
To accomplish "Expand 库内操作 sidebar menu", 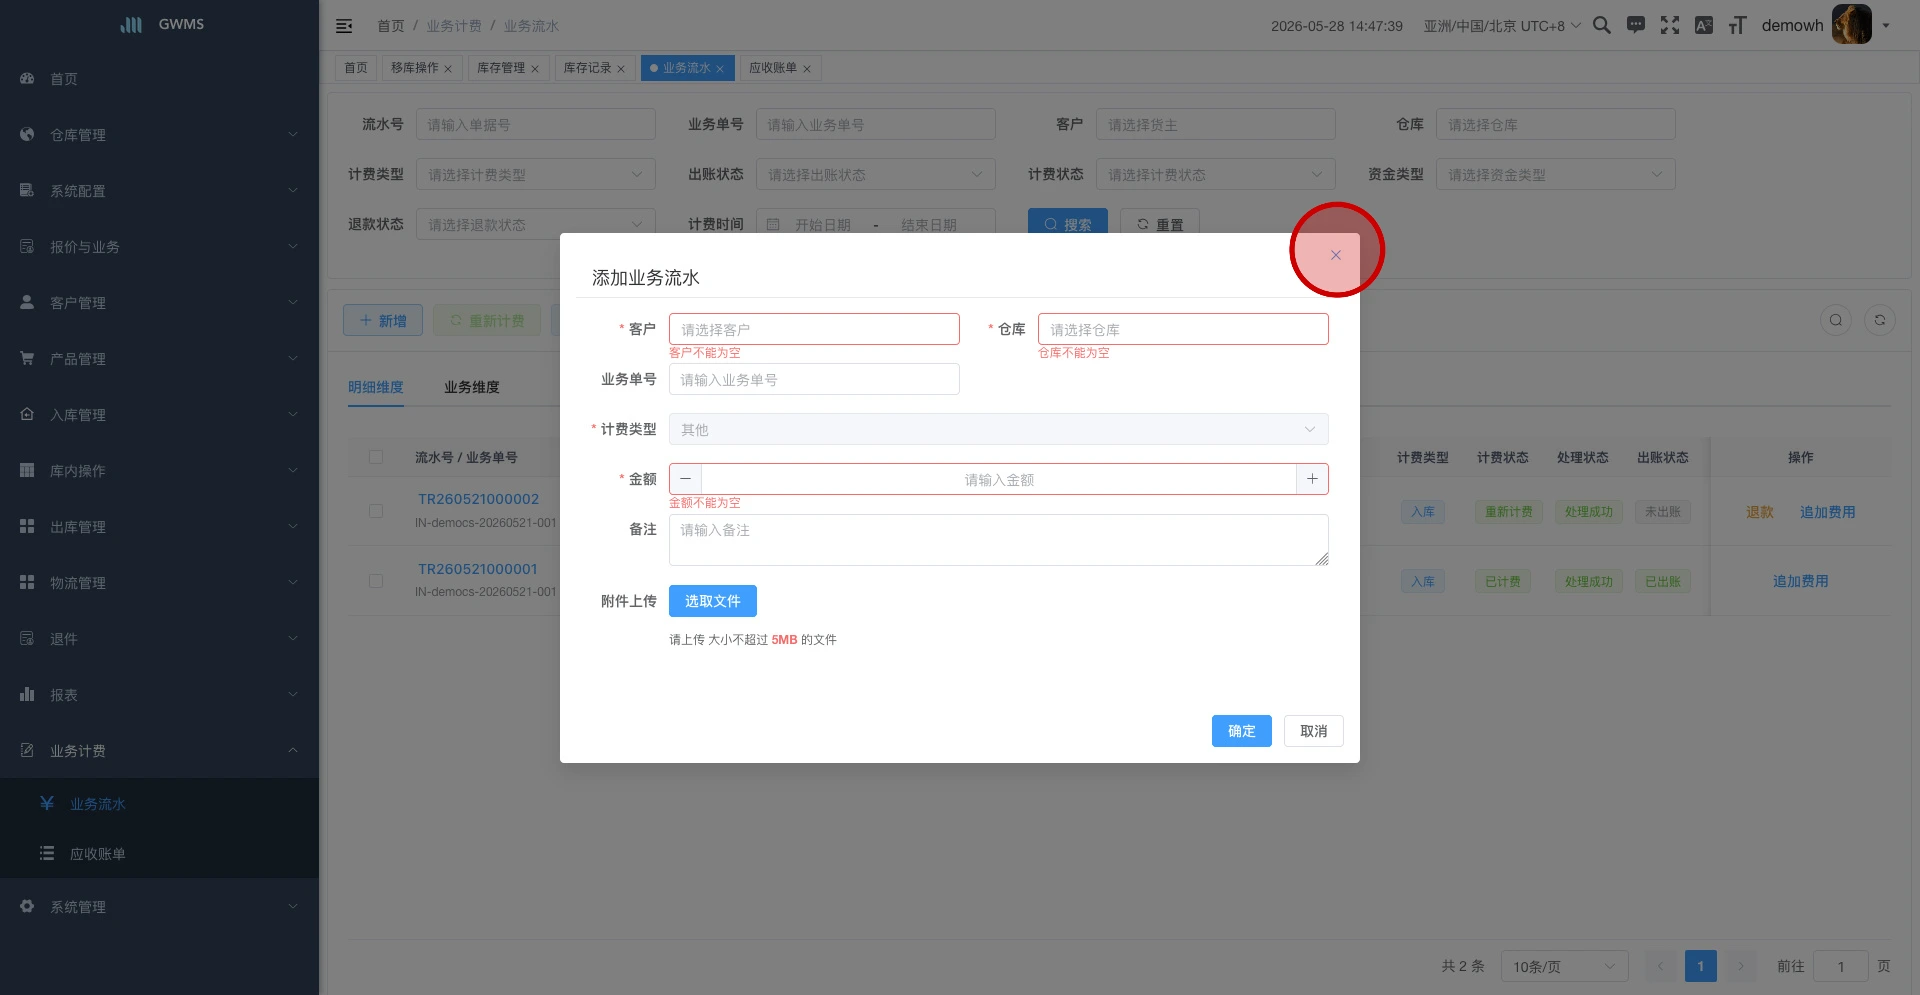I will (x=160, y=471).
